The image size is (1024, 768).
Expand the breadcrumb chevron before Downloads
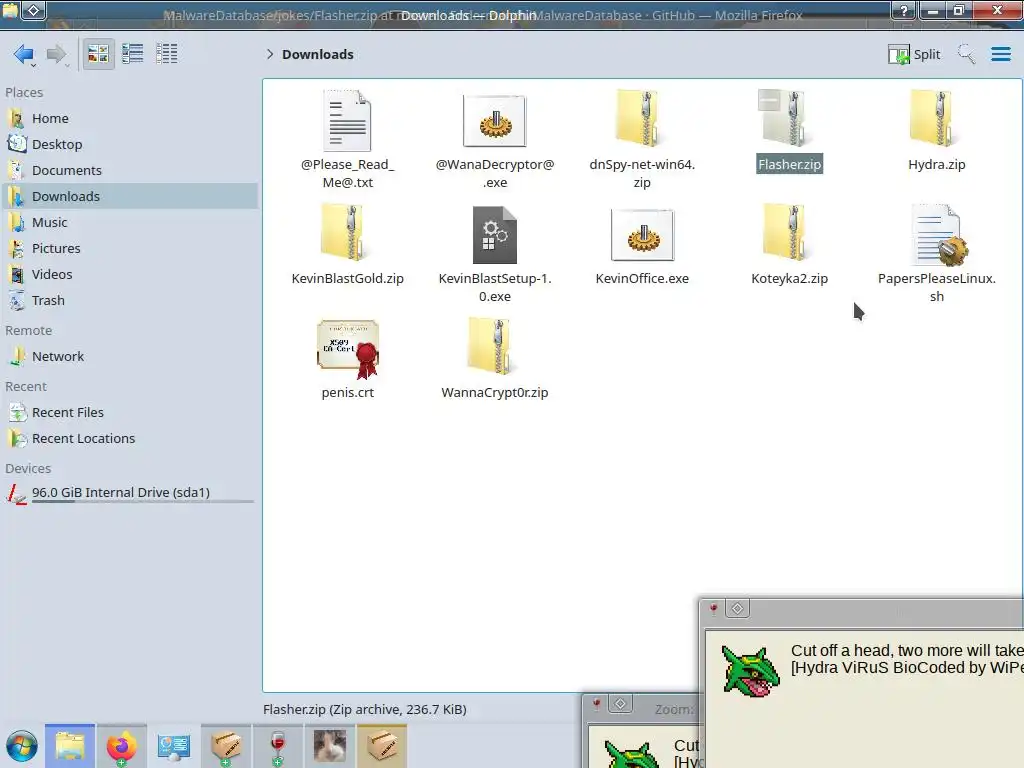point(270,54)
